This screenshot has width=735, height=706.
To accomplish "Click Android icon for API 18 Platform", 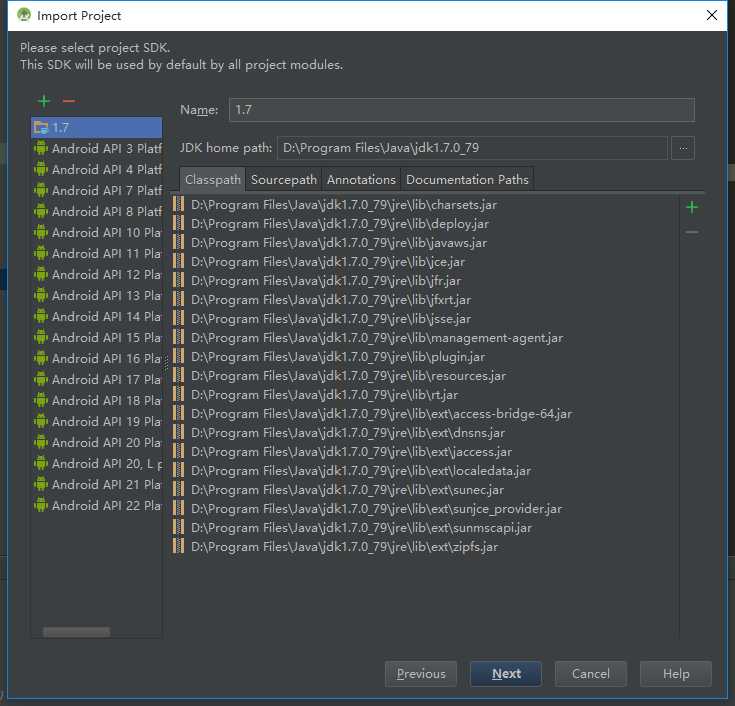I will coord(41,400).
